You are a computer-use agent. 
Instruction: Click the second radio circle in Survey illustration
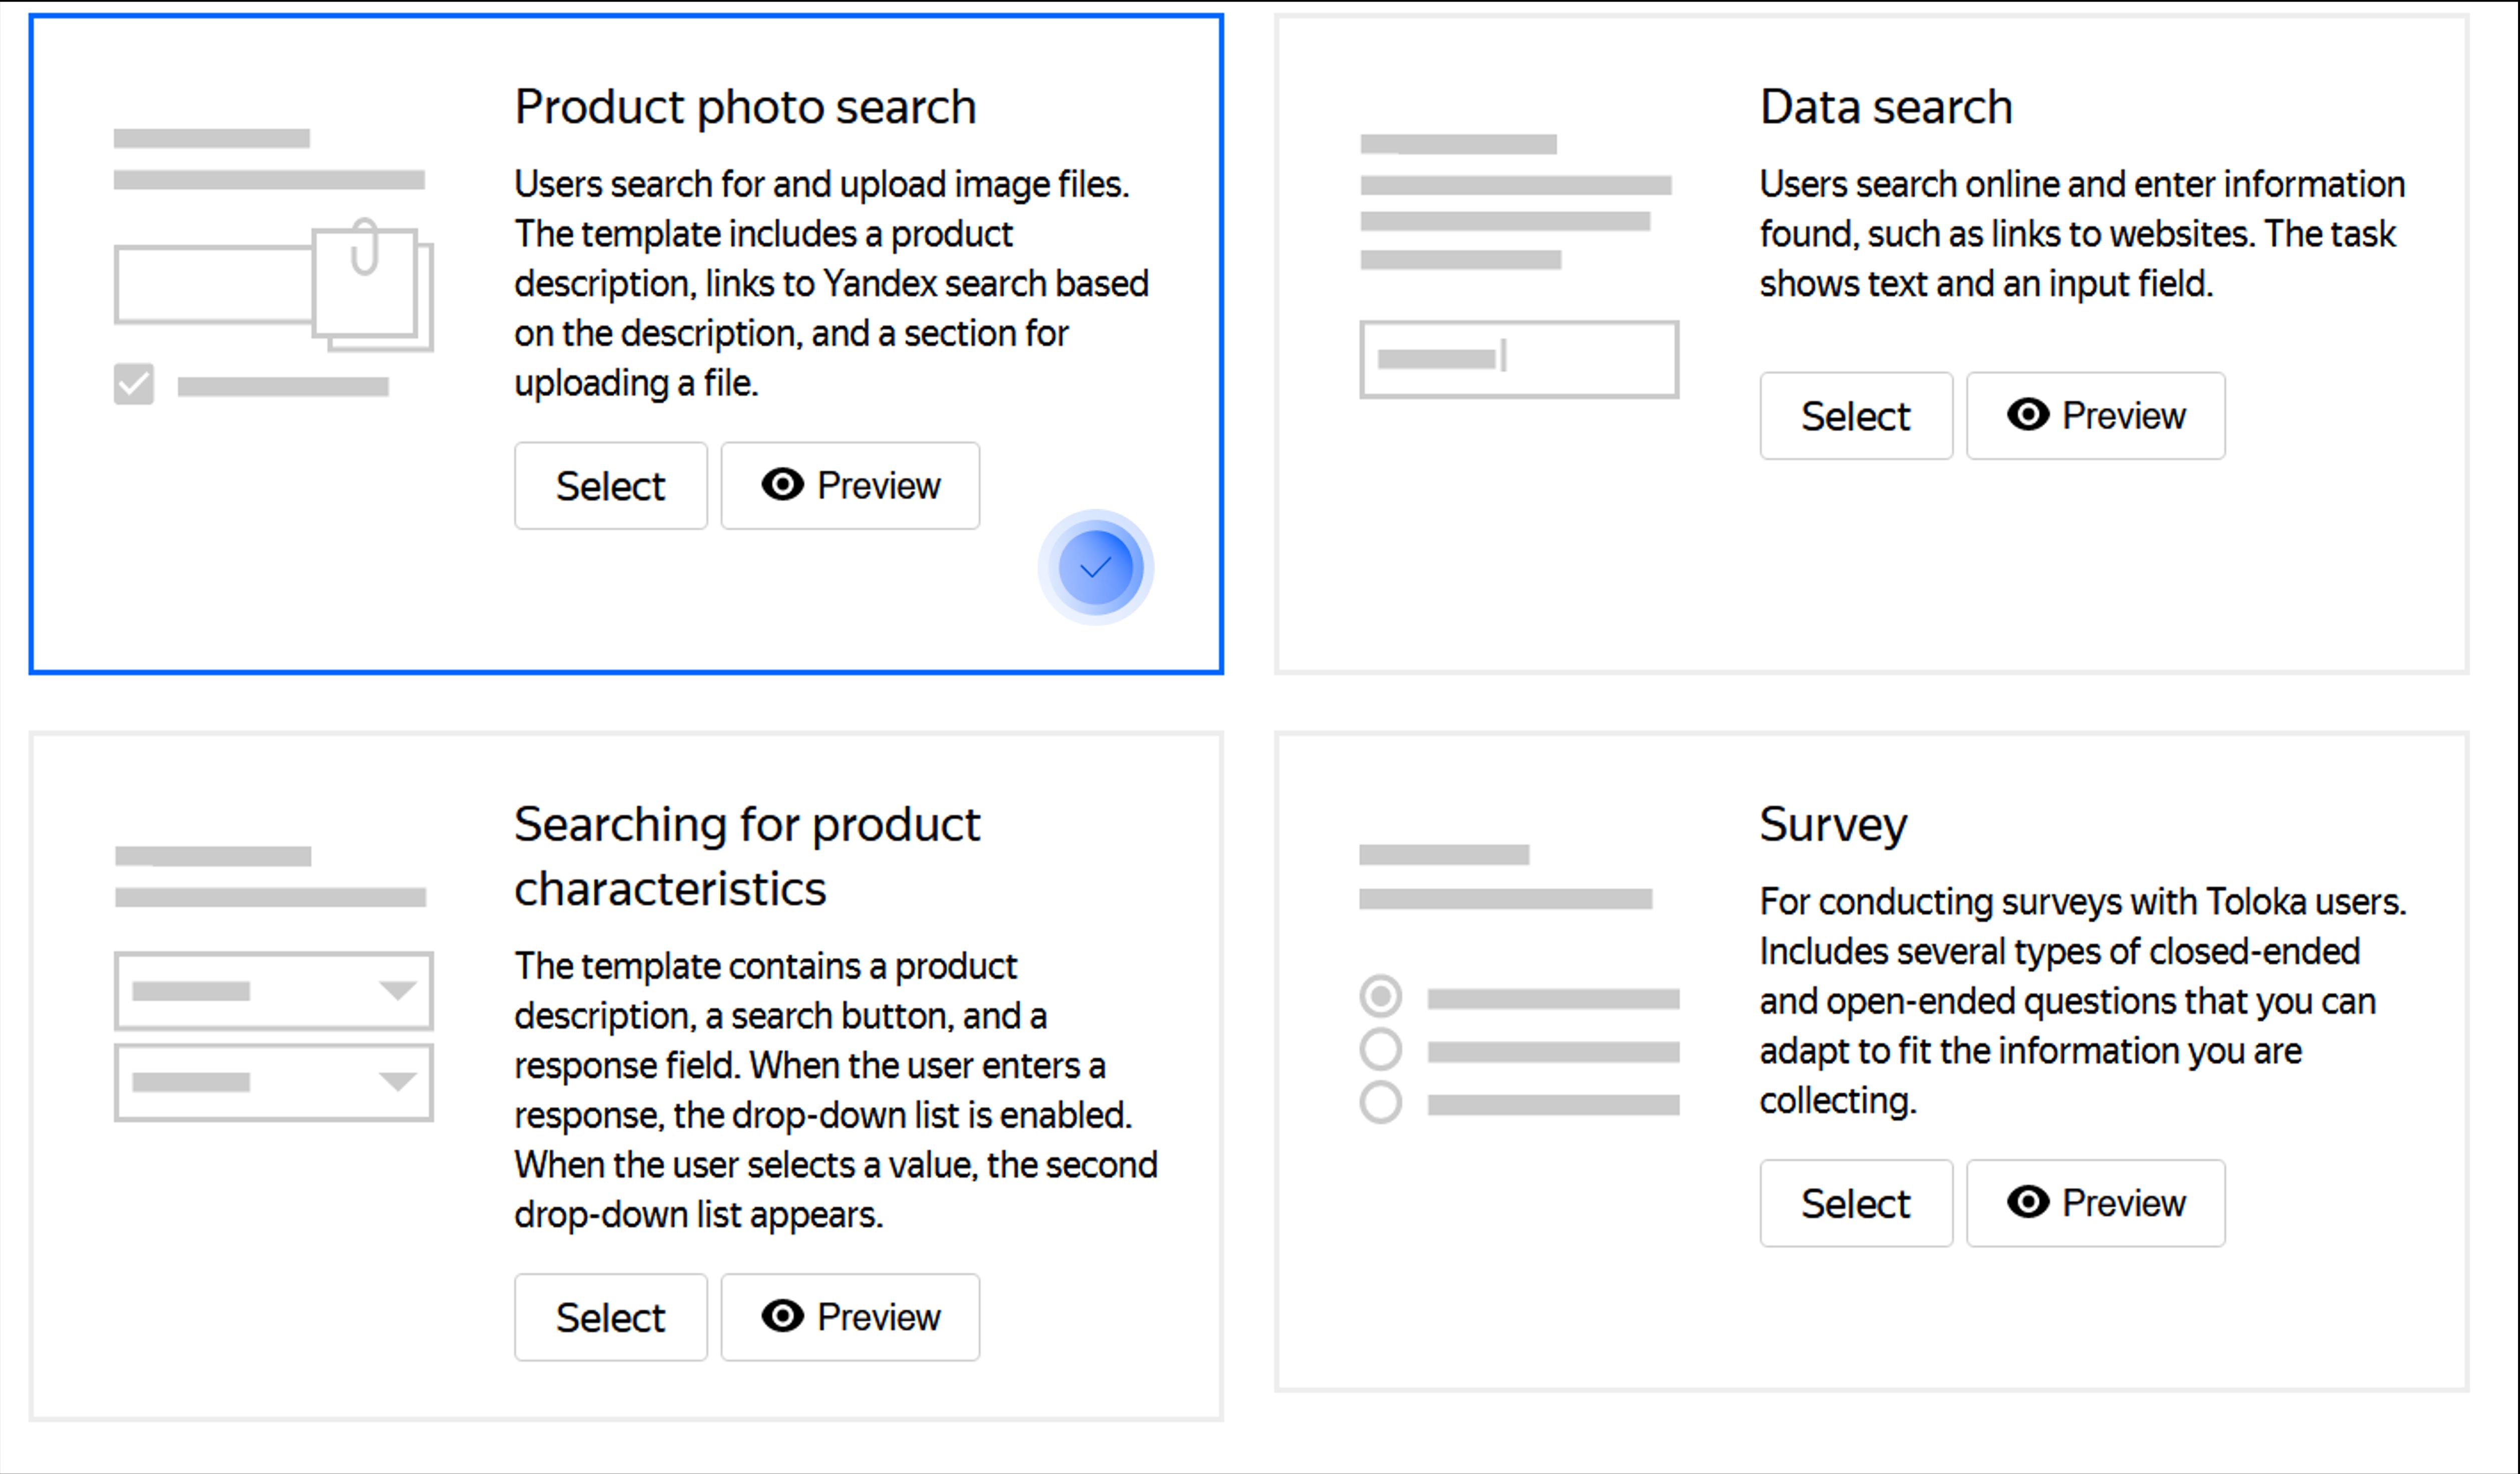click(1381, 1050)
